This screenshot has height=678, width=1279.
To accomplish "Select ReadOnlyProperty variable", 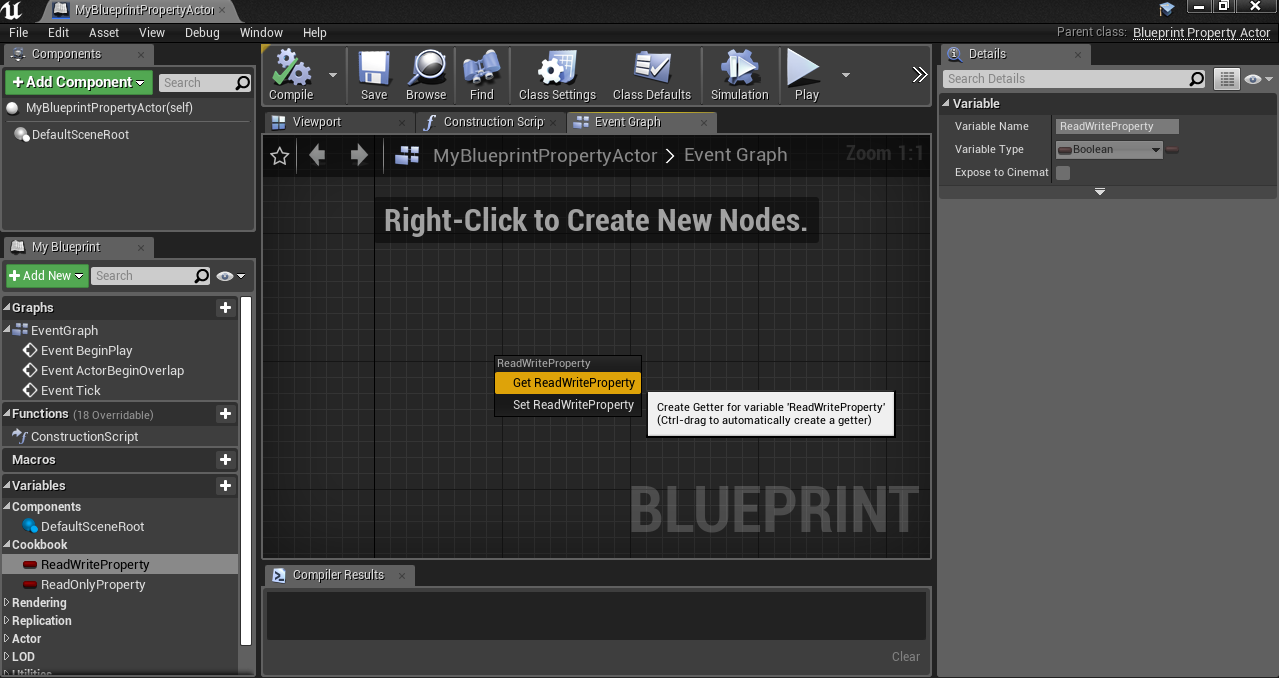I will tap(93, 585).
